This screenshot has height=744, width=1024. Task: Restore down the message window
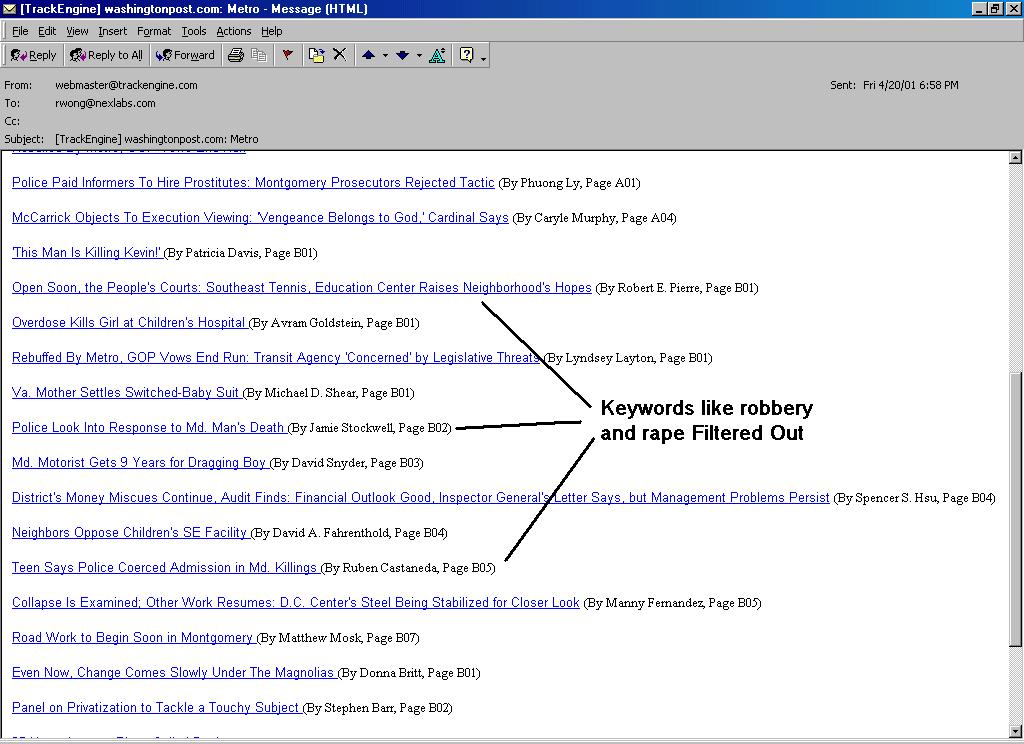click(x=995, y=9)
